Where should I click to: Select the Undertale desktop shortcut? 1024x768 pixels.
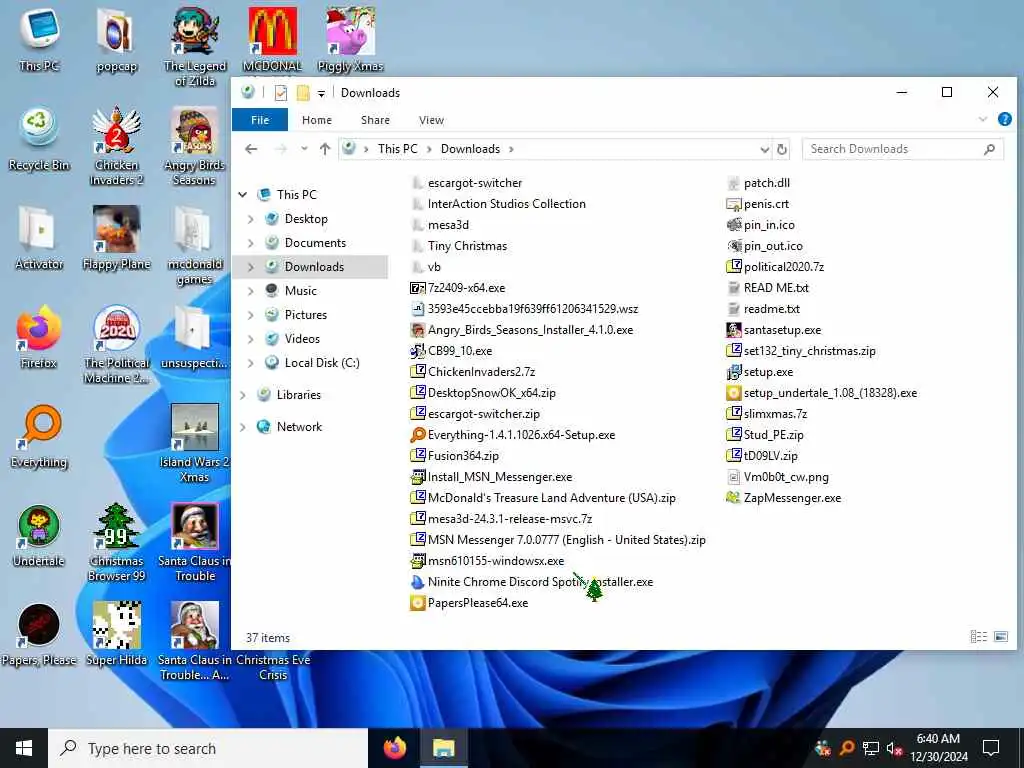(x=39, y=536)
